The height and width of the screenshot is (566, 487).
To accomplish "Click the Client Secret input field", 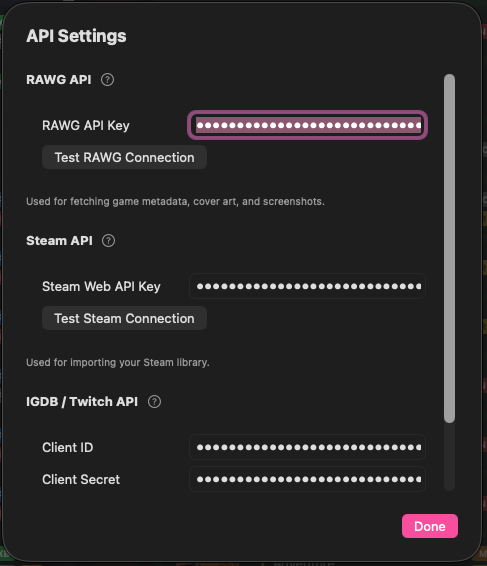I will 308,479.
